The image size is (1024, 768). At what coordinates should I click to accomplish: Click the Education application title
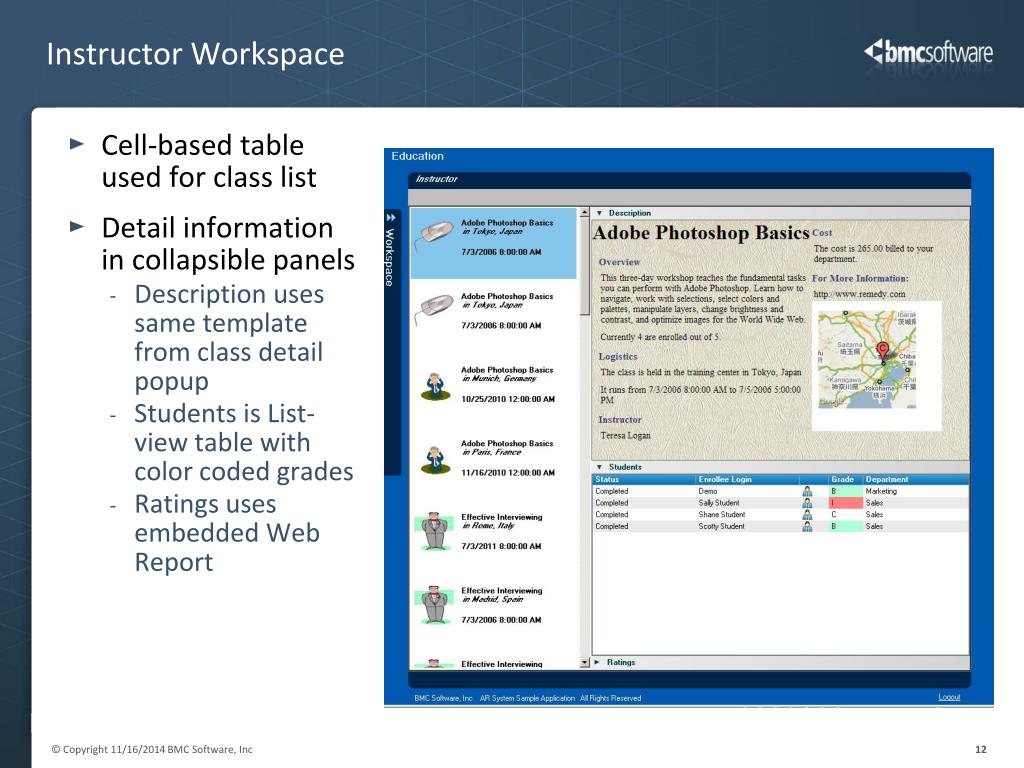[417, 156]
